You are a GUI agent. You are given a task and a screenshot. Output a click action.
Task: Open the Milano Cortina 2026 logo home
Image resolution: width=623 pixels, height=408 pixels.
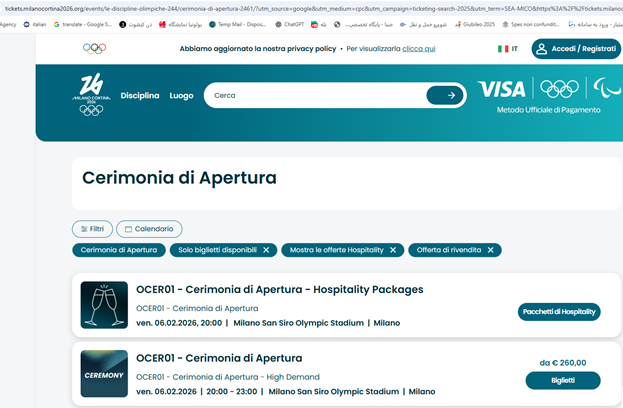(x=90, y=95)
